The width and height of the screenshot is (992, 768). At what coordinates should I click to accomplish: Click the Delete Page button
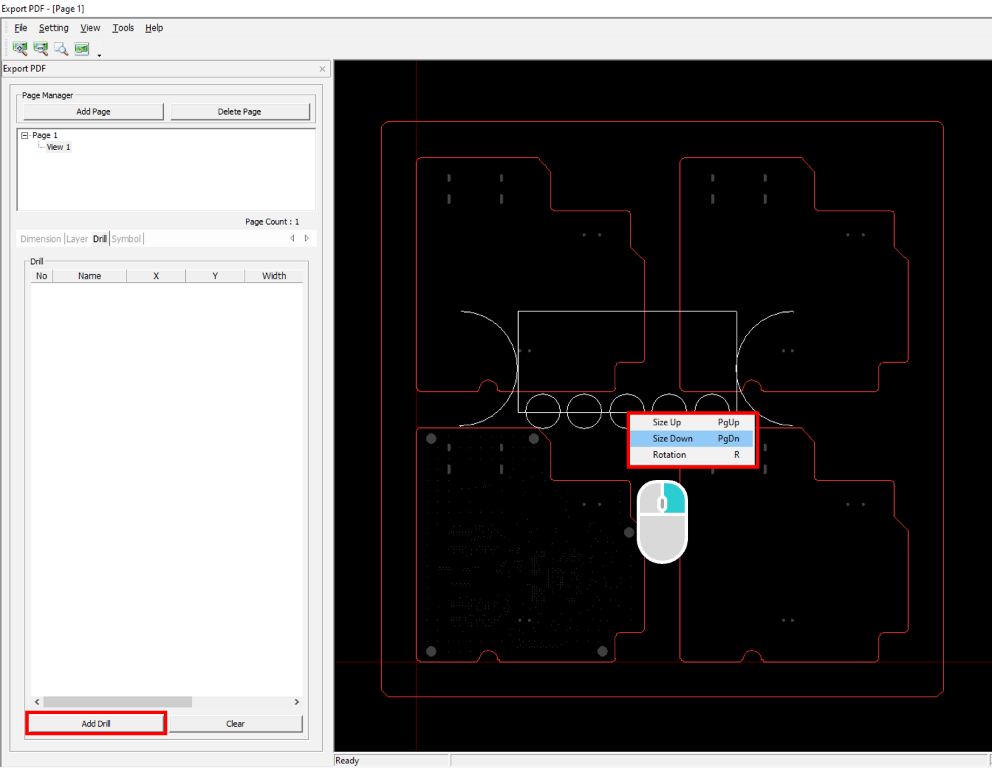(x=239, y=112)
